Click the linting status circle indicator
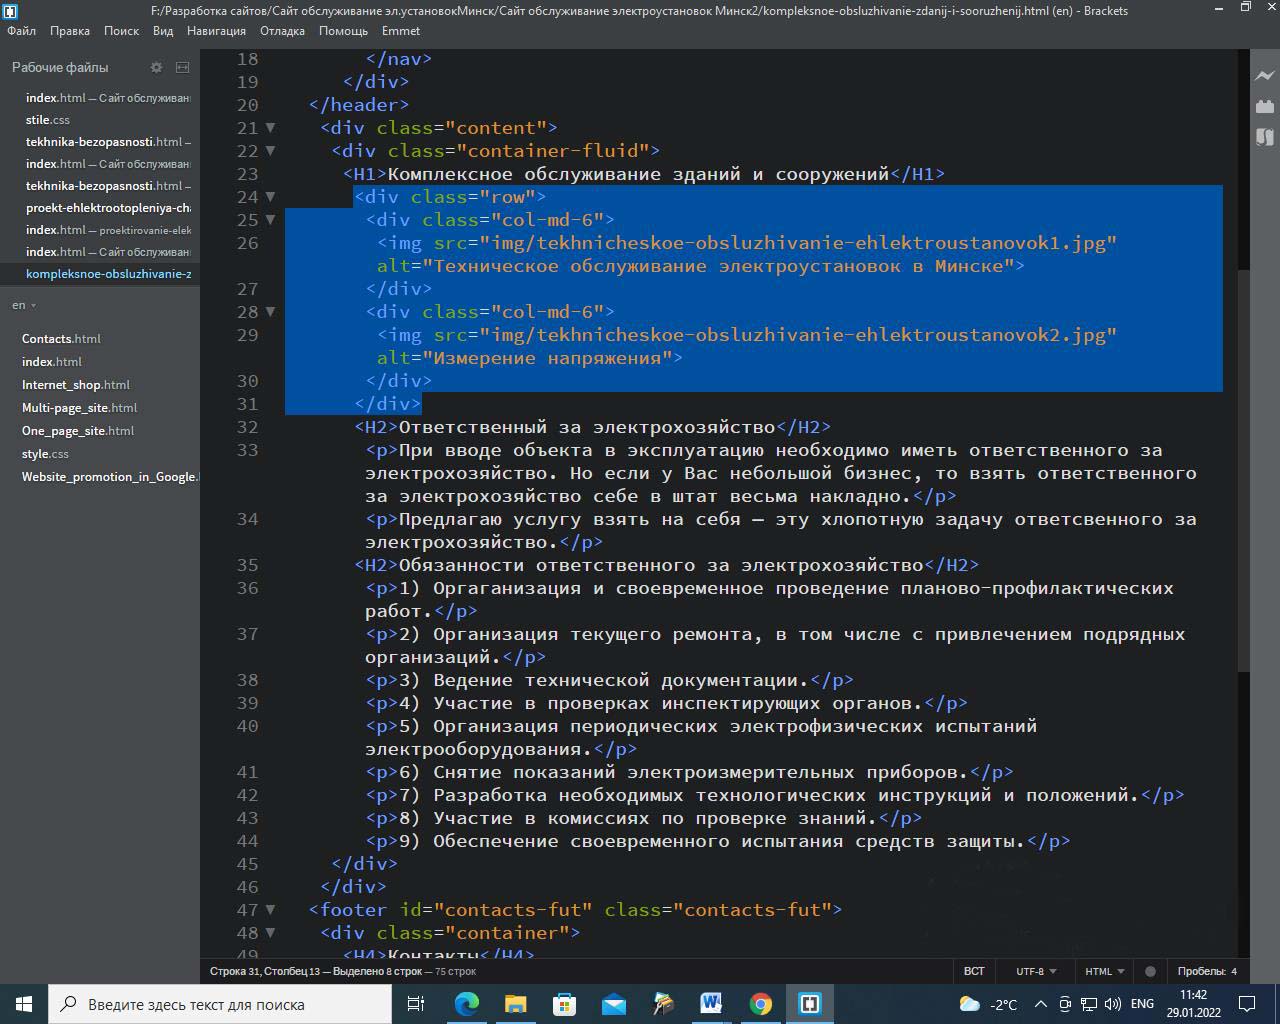This screenshot has height=1024, width=1280. [1150, 971]
